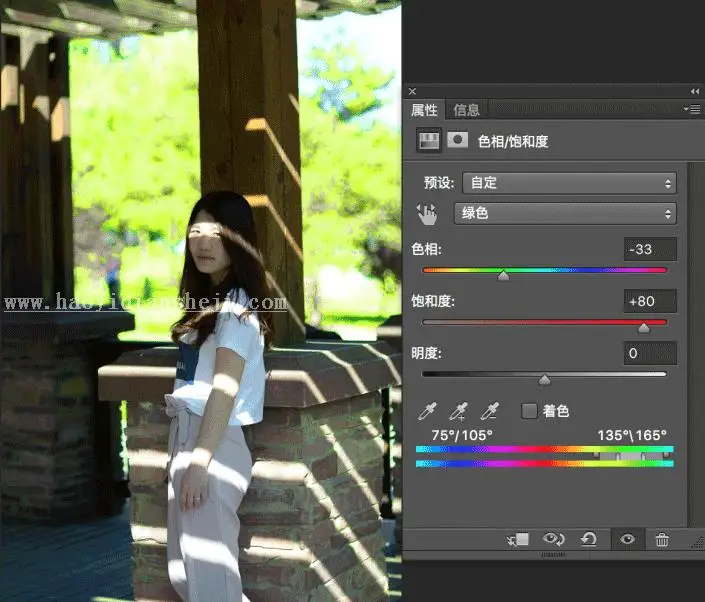
Task: Click the 135°\165° range text
Action: (x=632, y=435)
